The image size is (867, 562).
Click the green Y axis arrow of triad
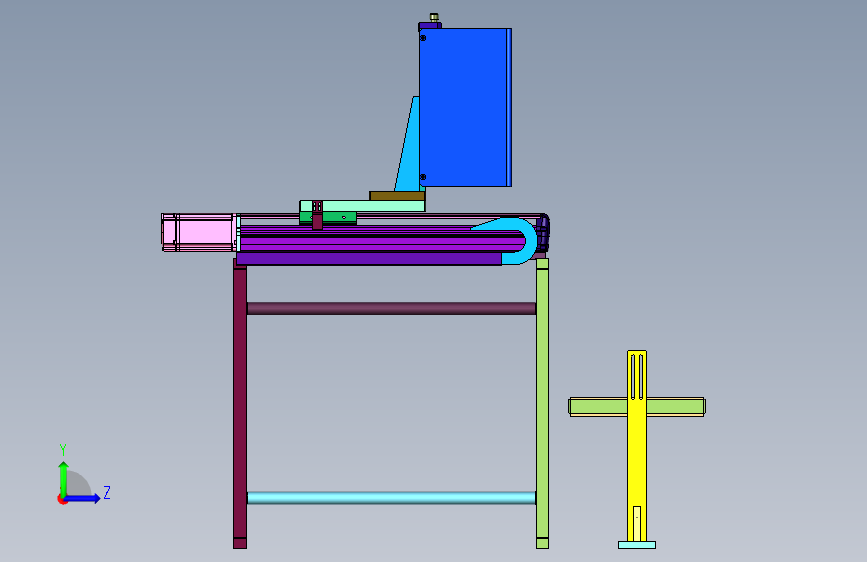click(64, 479)
